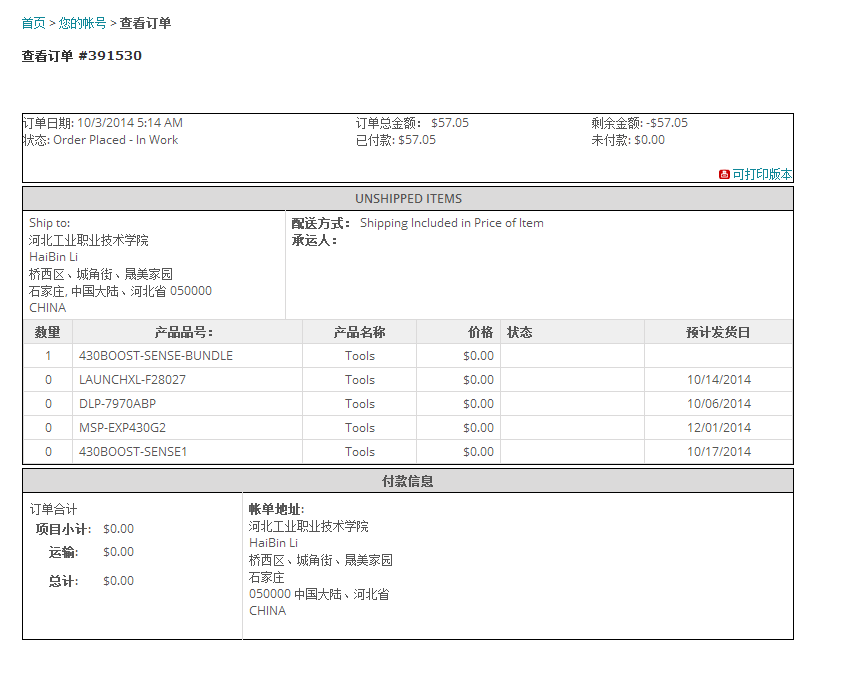Click the UNSHIPPED ITEMS header
This screenshot has width=849, height=692.
coord(408,199)
